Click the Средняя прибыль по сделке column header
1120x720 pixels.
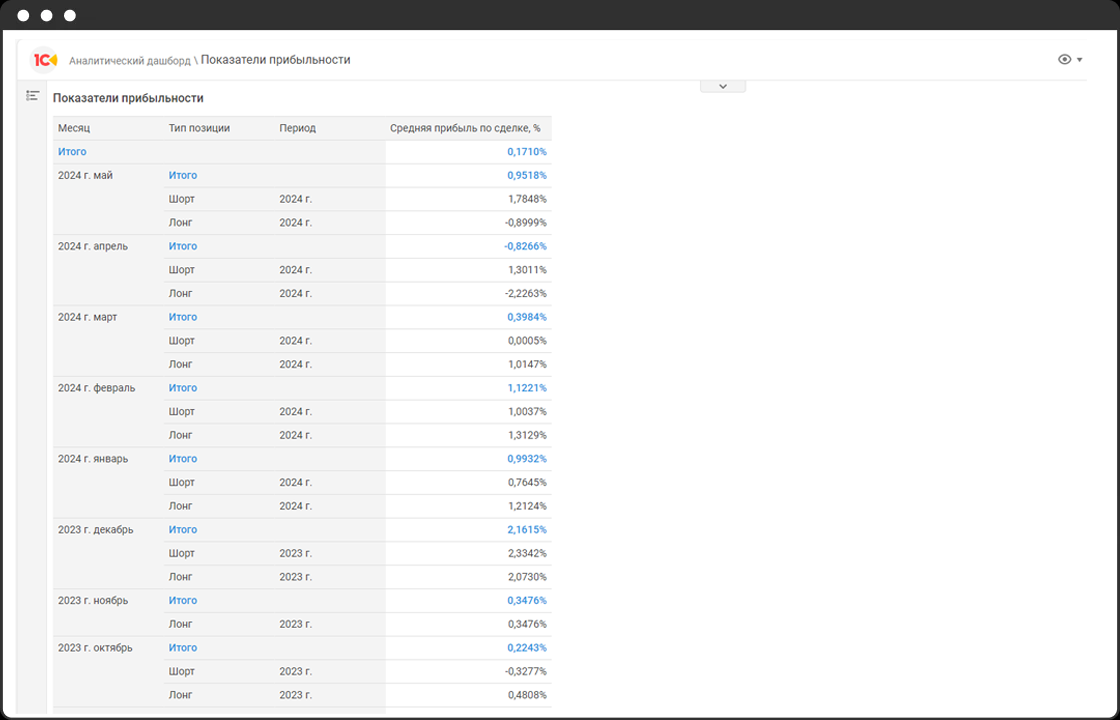[465, 128]
